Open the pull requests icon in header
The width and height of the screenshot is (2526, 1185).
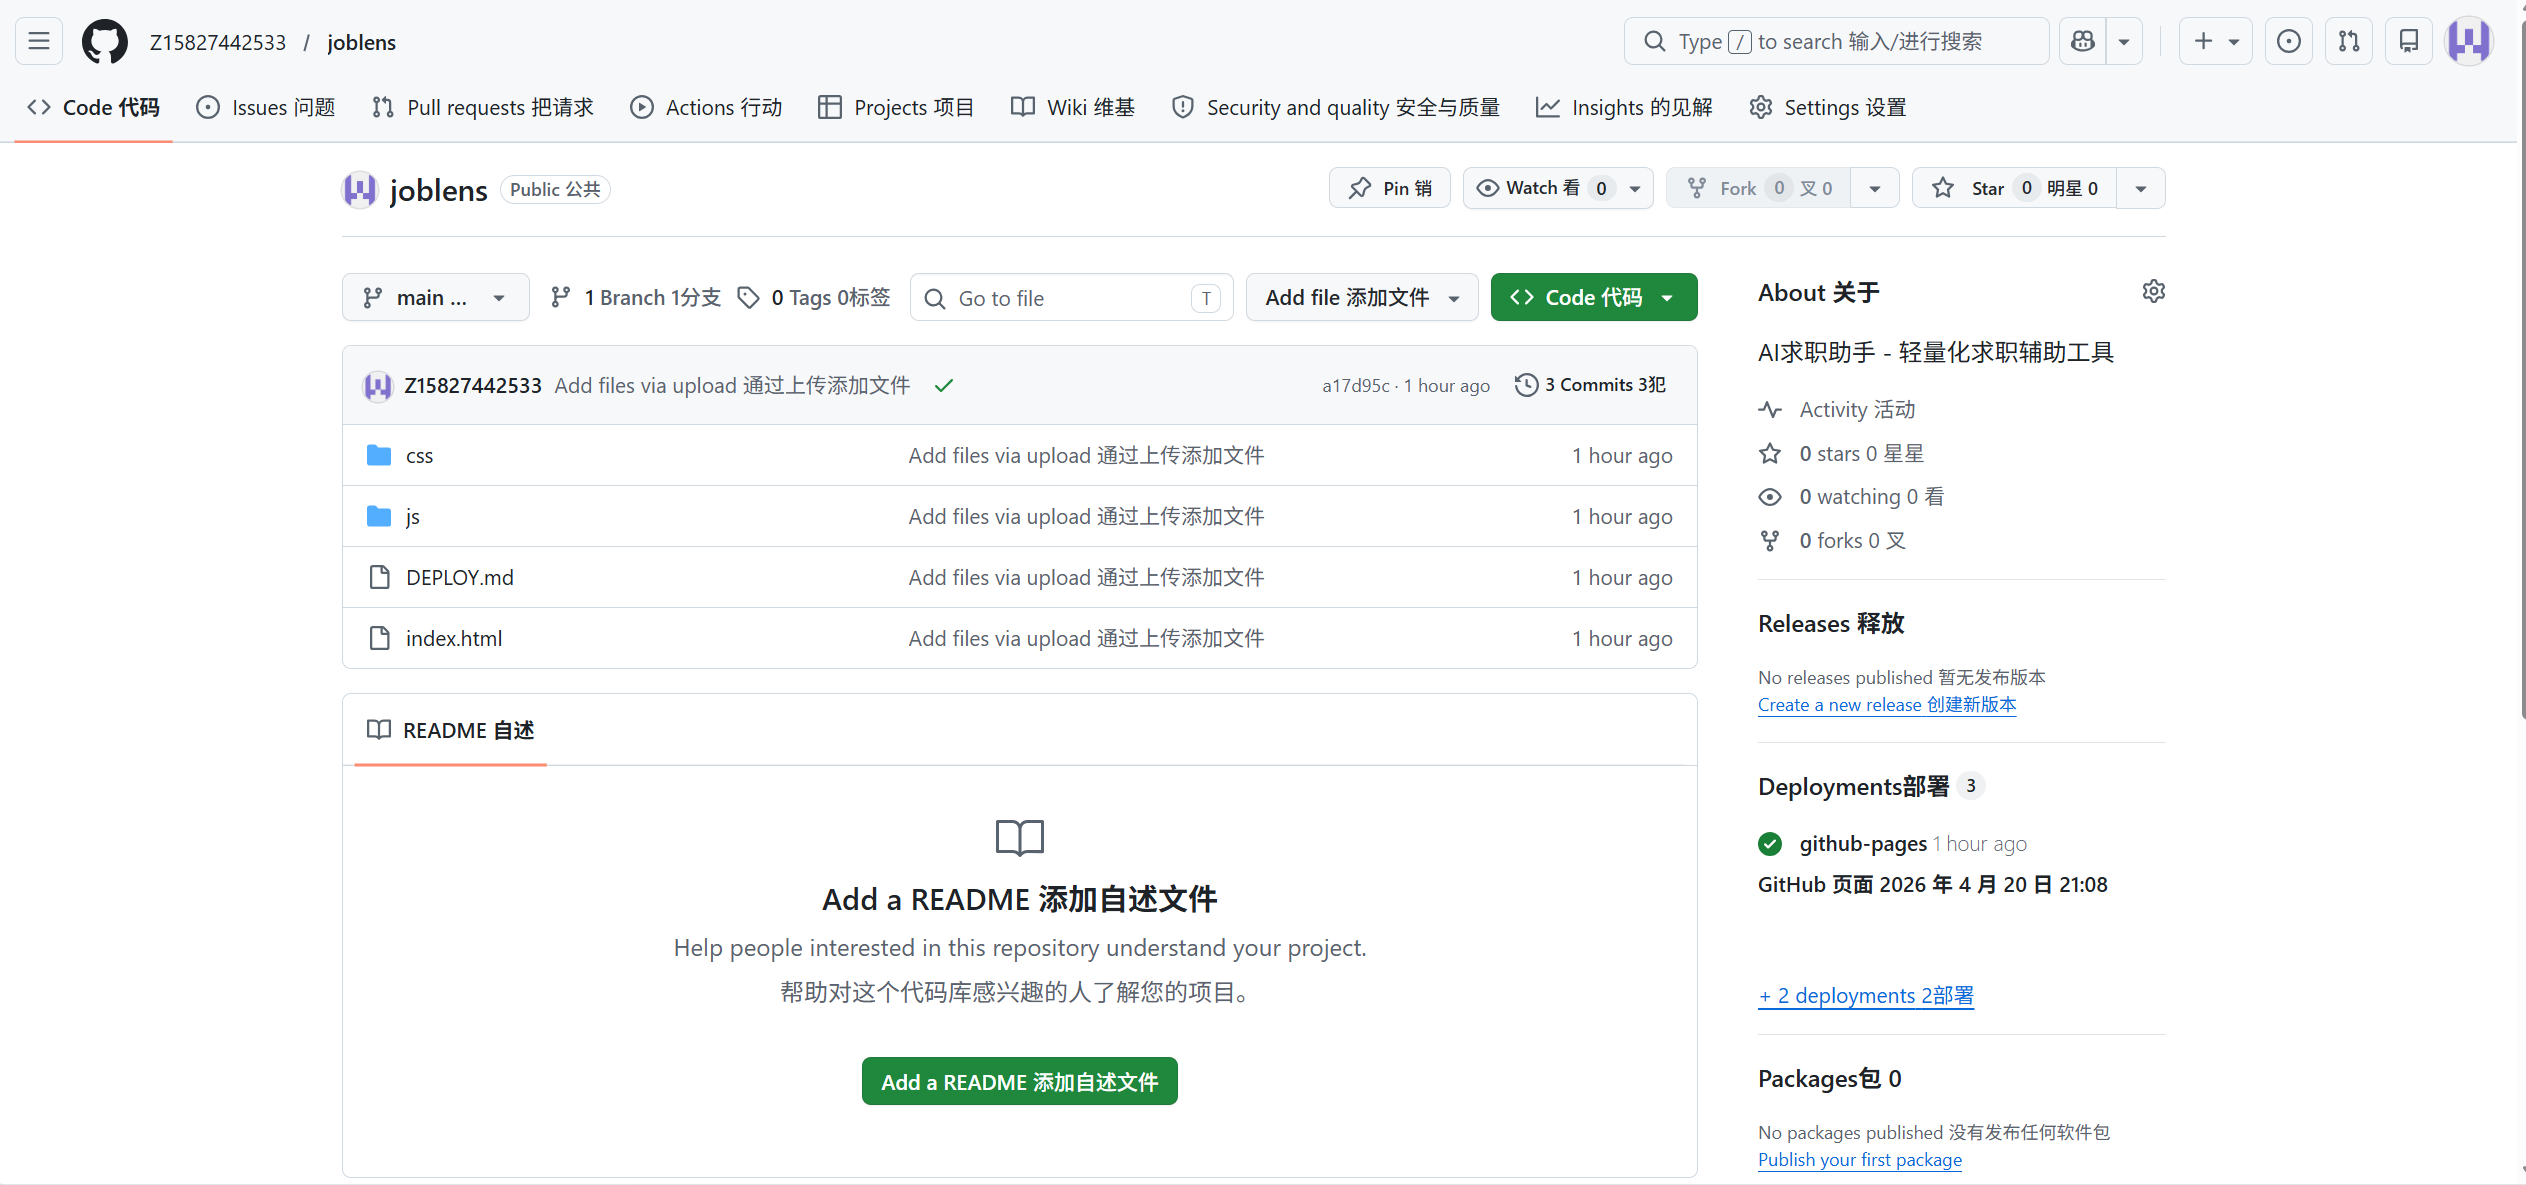tap(2349, 41)
